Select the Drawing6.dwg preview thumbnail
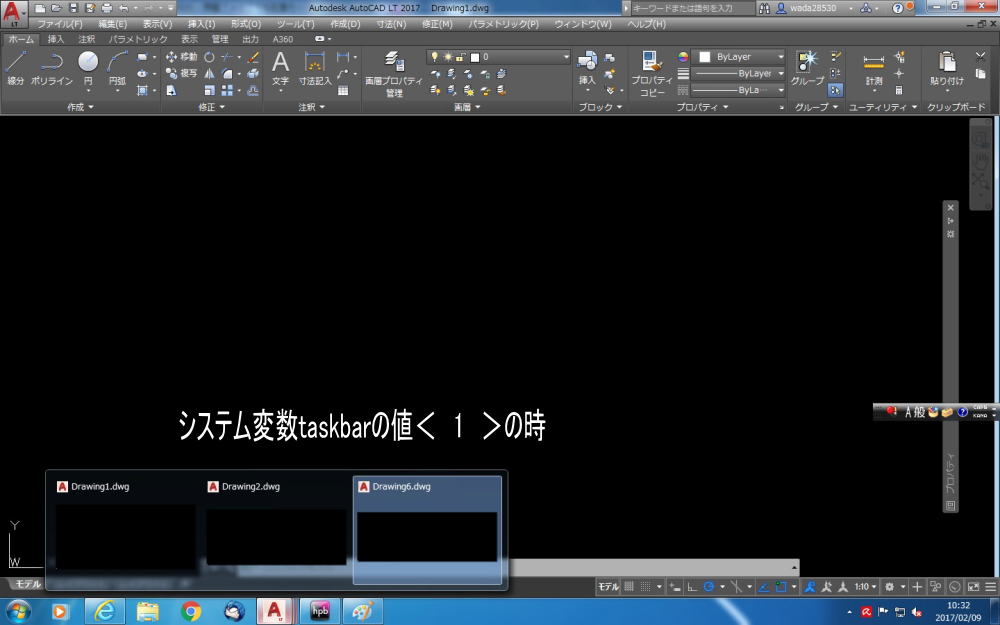 pyautogui.click(x=427, y=529)
